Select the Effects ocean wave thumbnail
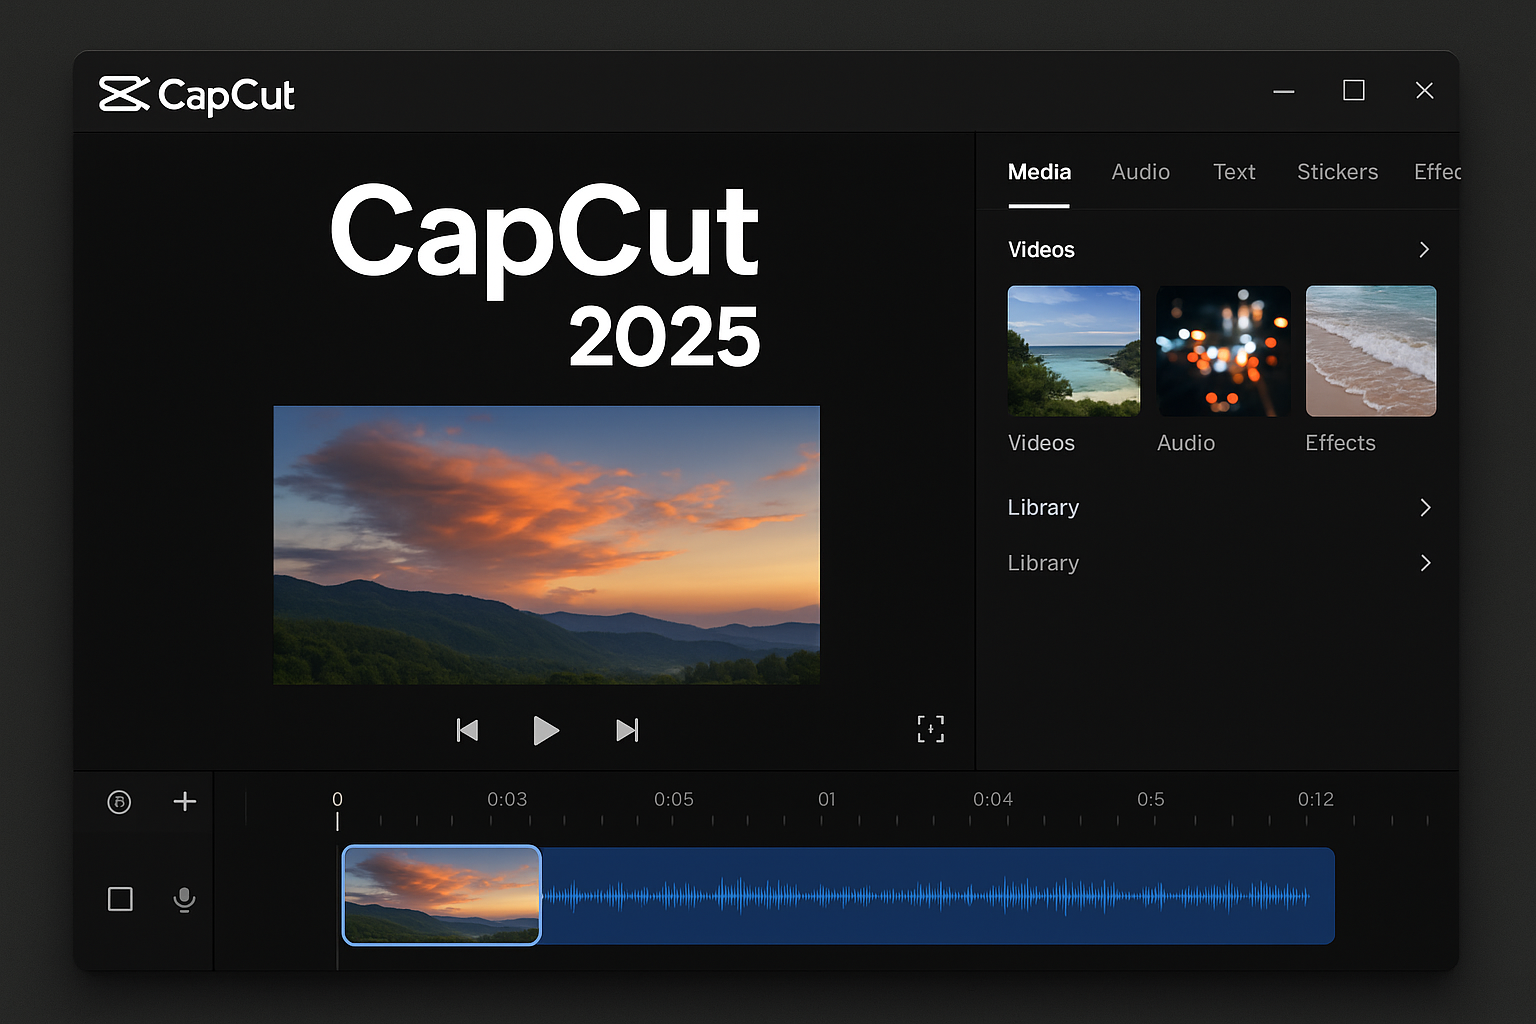 [1371, 350]
